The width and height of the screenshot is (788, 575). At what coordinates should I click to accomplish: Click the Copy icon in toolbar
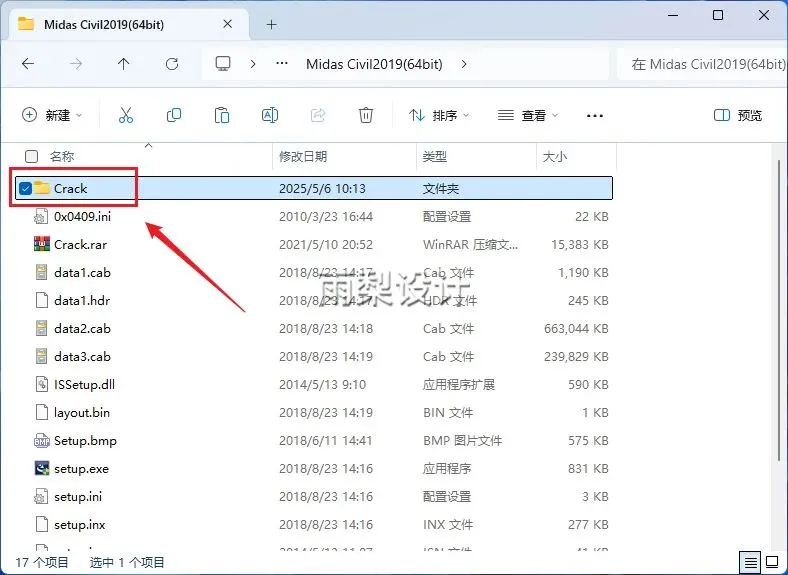[x=174, y=116]
